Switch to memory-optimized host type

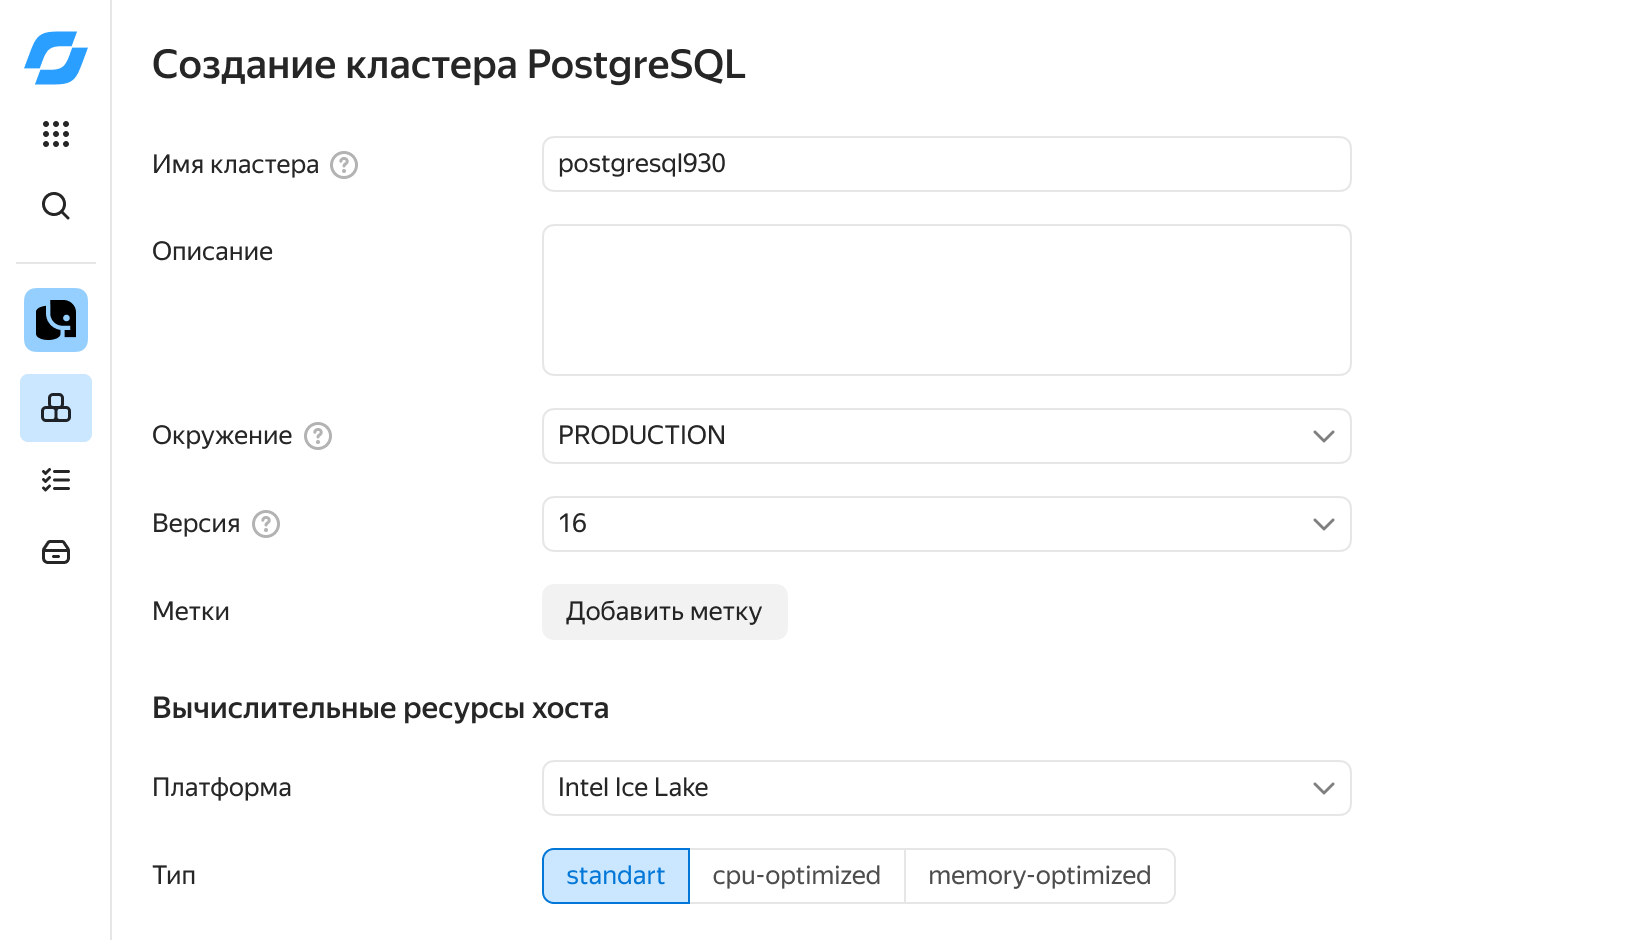pyautogui.click(x=1039, y=876)
